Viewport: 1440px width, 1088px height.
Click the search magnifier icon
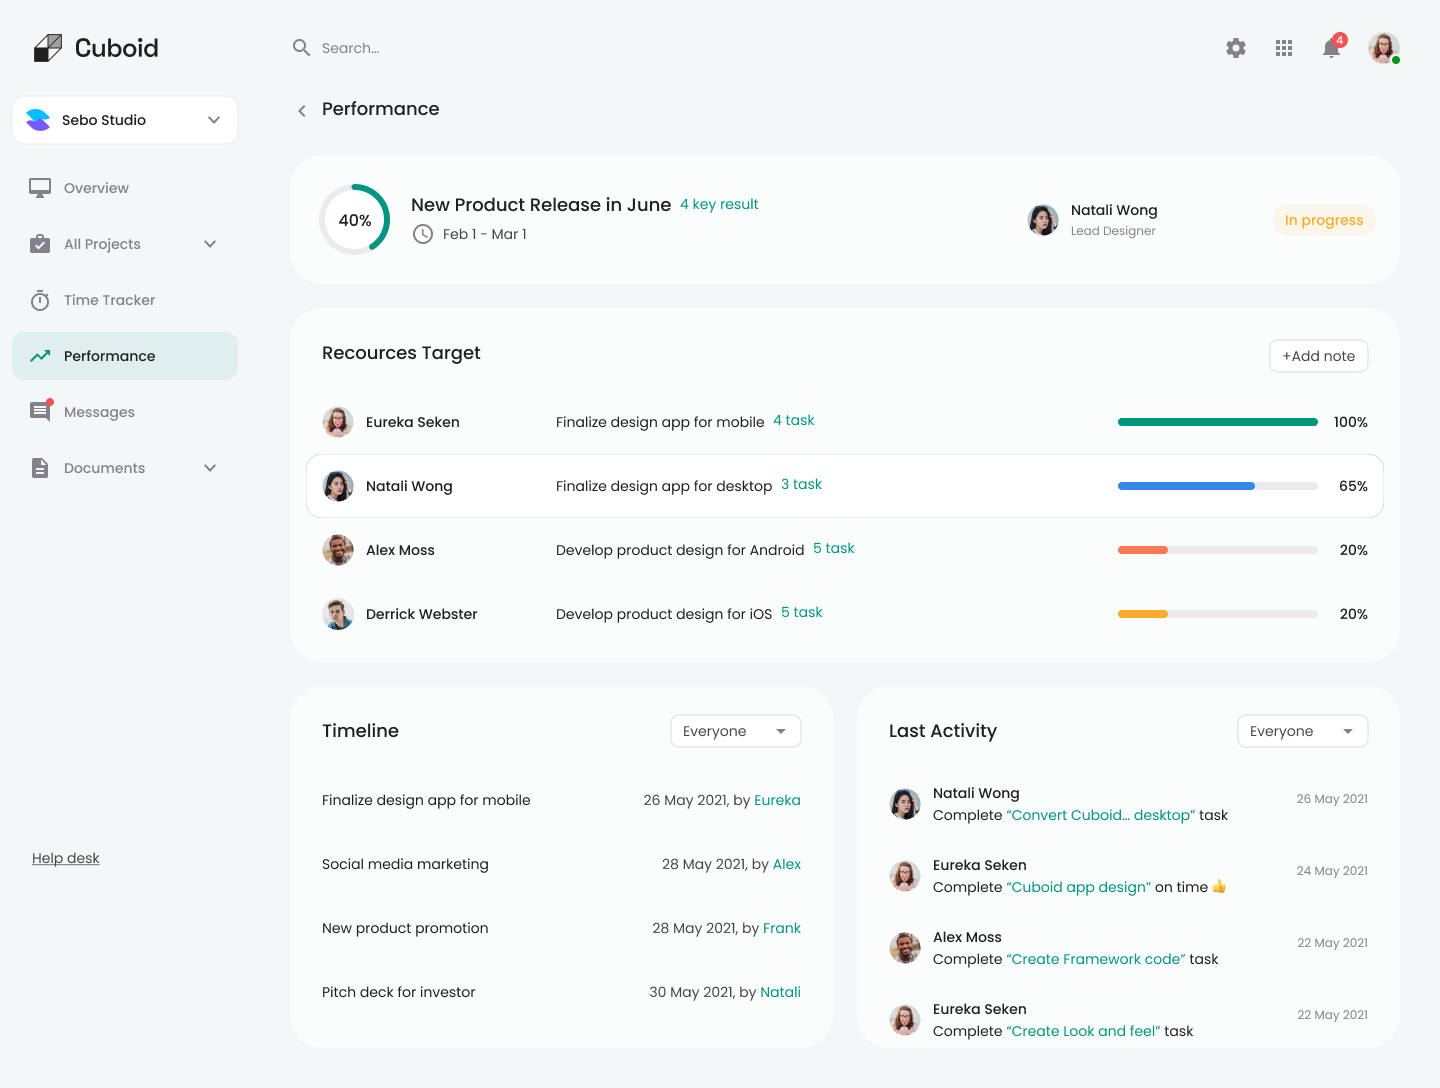tap(301, 48)
